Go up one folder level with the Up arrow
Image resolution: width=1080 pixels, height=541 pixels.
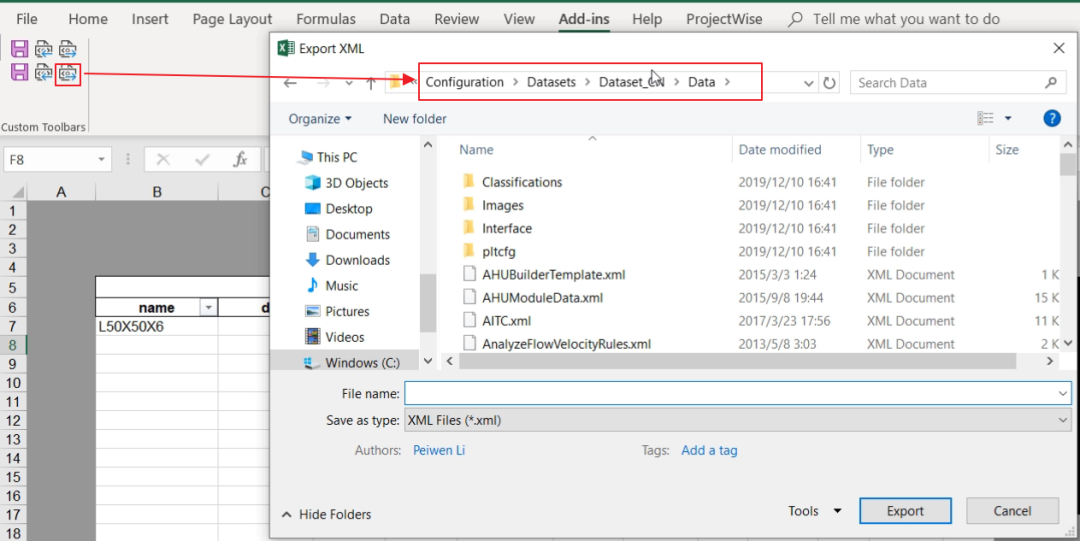(x=371, y=83)
